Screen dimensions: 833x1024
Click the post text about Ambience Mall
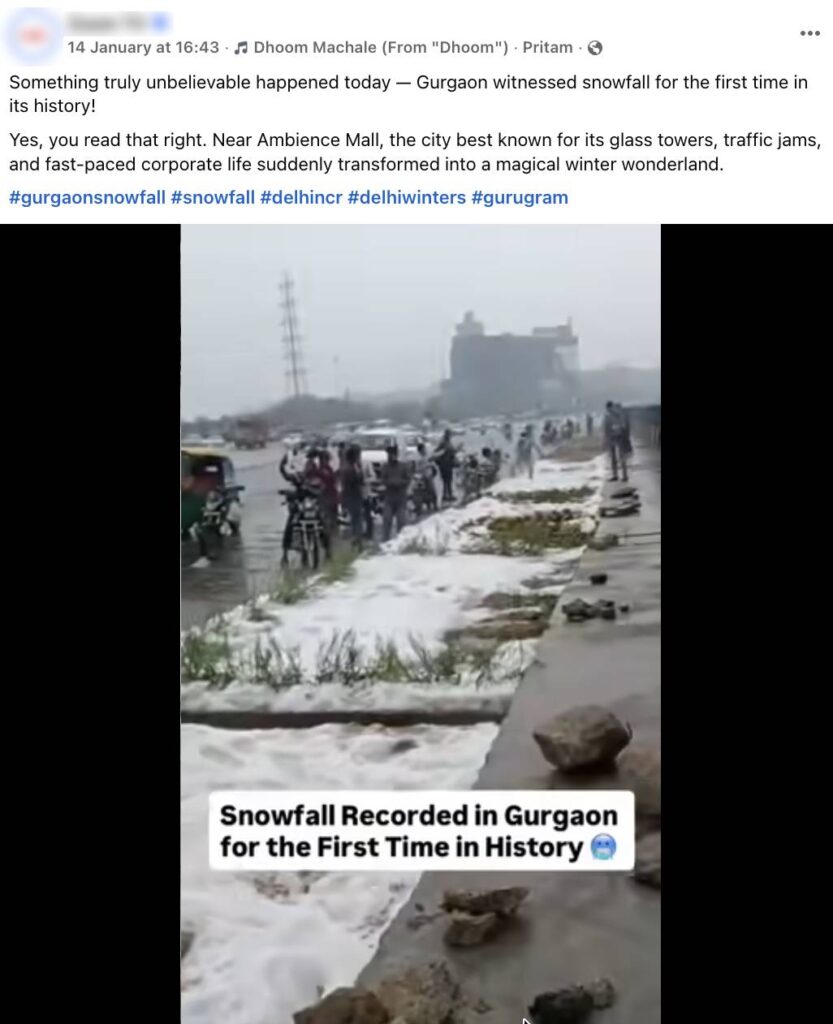tap(415, 152)
